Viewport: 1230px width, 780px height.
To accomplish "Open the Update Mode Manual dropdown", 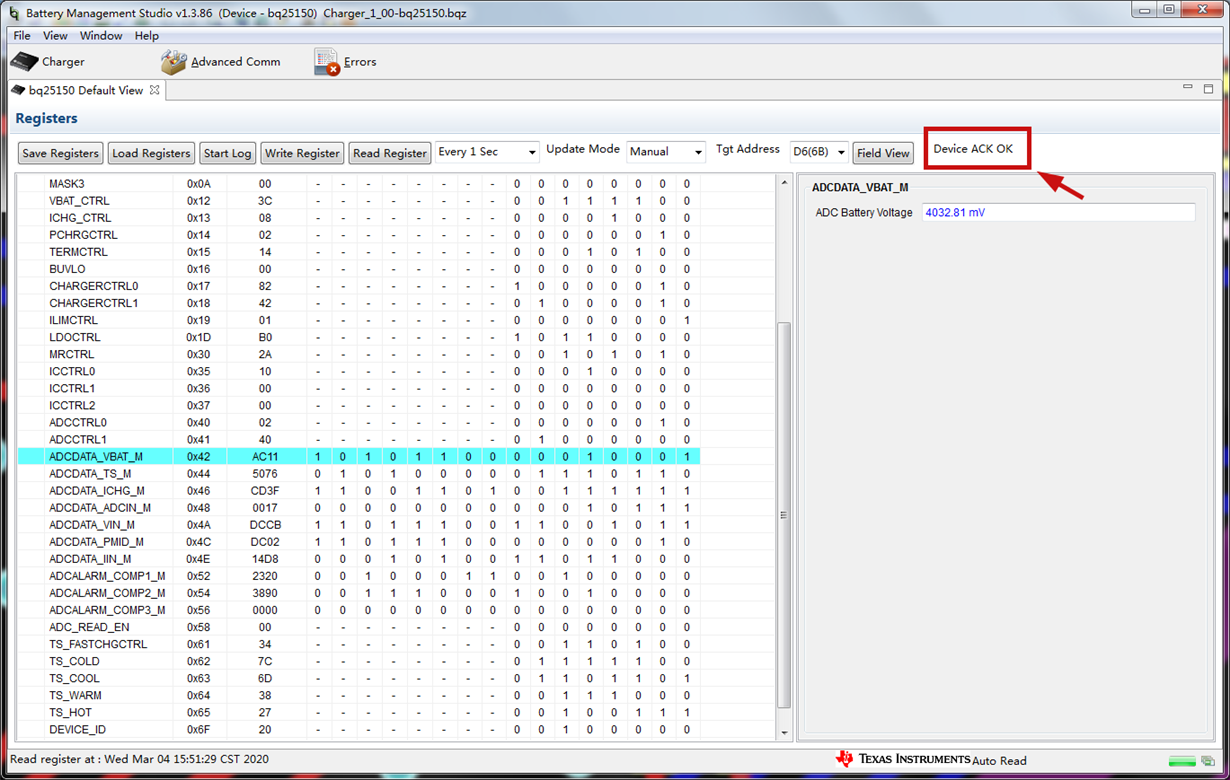I will pos(666,152).
